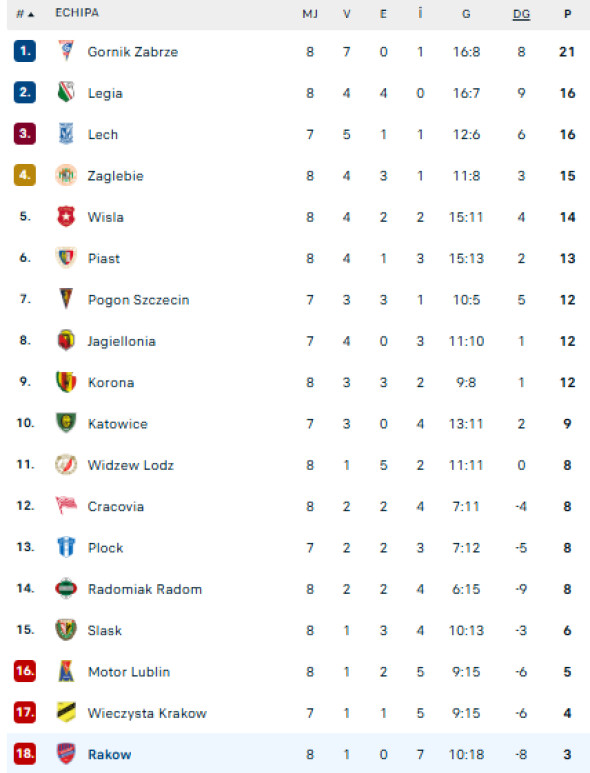Click the Rakow team crest
This screenshot has height=773, width=590.
pyautogui.click(x=66, y=753)
